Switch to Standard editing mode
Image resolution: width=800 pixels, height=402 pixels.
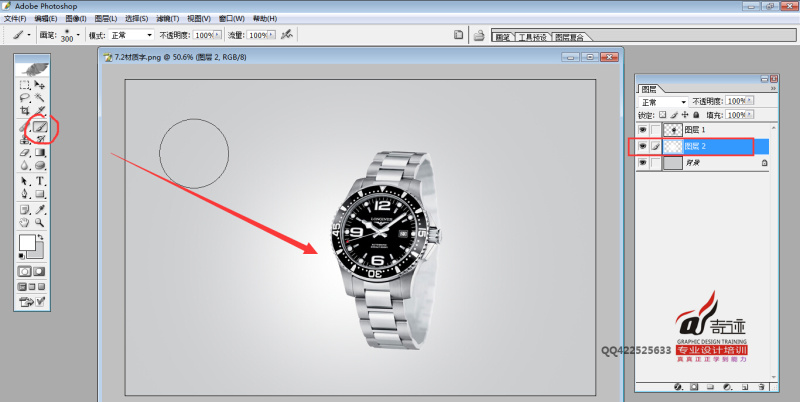pyautogui.click(x=24, y=271)
